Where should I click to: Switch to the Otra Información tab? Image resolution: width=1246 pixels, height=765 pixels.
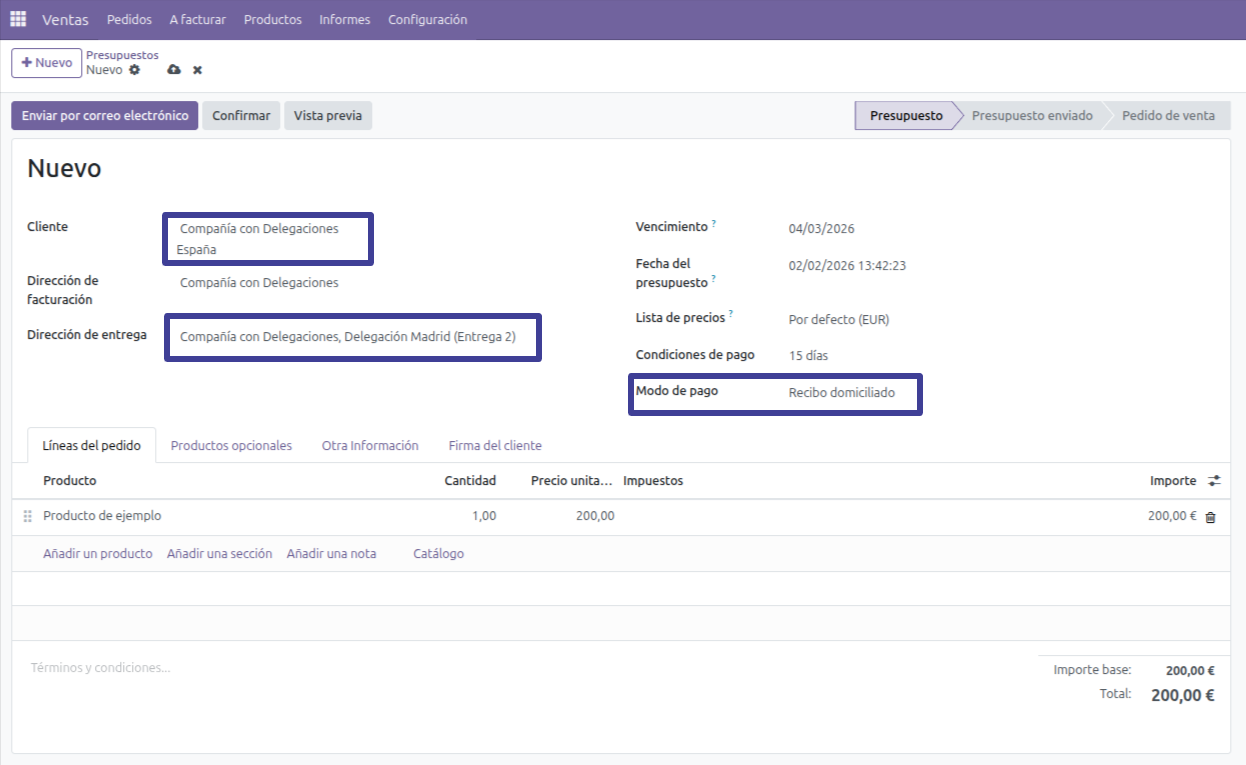370,445
